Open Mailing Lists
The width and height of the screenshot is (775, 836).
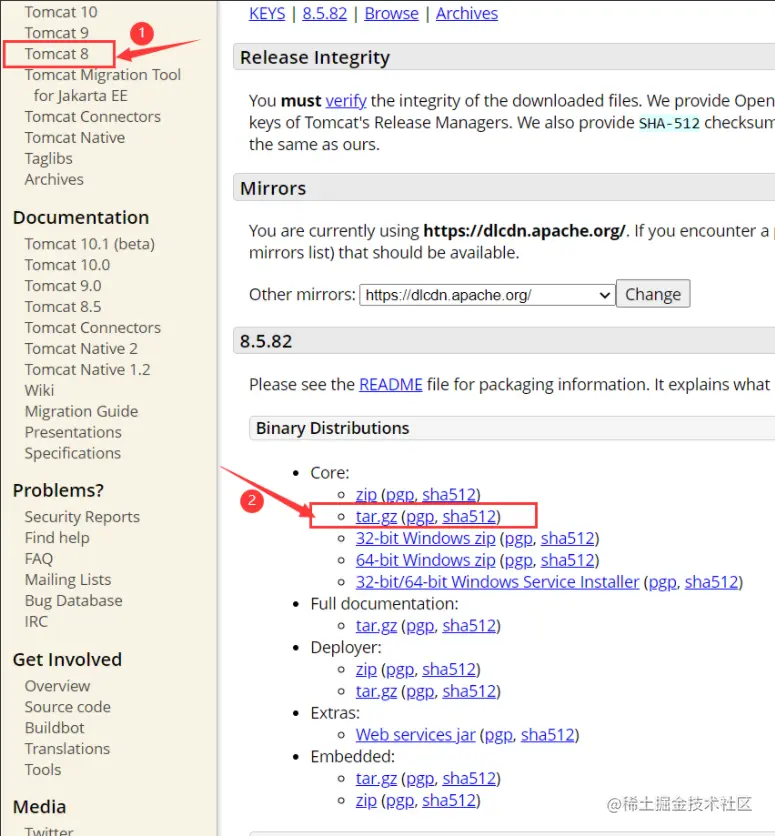point(68,580)
